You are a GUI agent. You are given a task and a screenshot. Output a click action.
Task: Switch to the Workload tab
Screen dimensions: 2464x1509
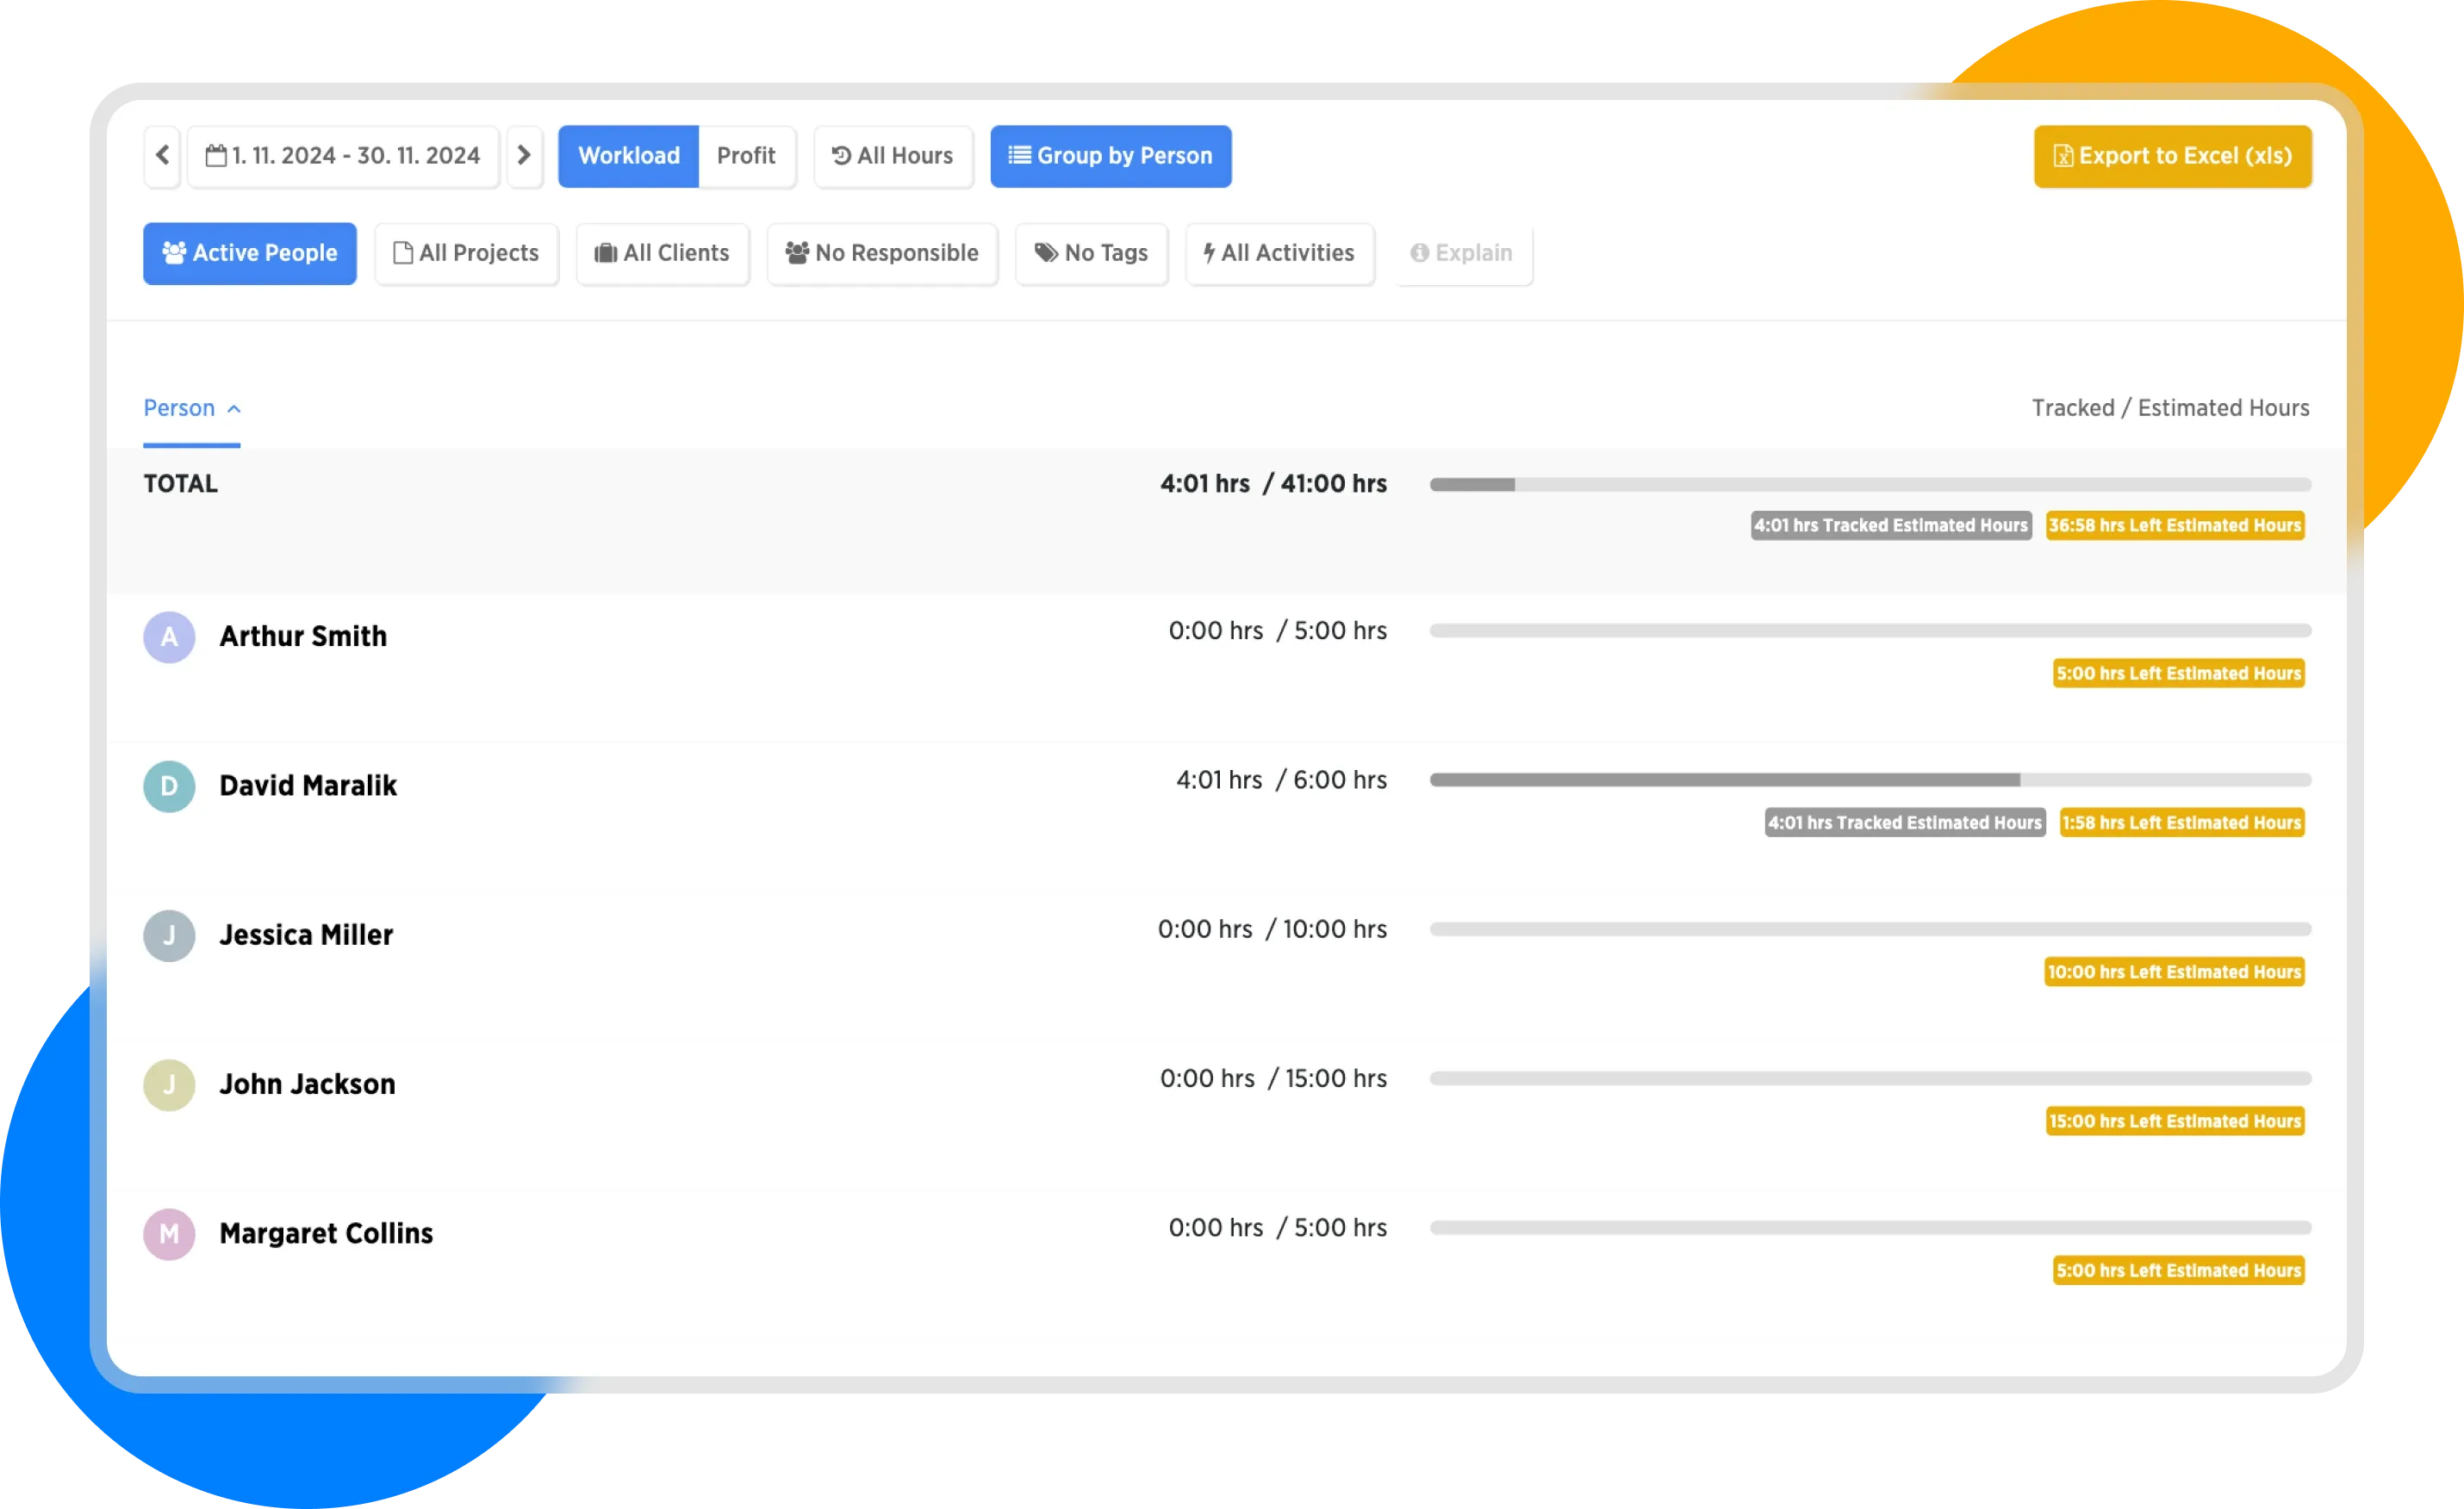click(628, 155)
